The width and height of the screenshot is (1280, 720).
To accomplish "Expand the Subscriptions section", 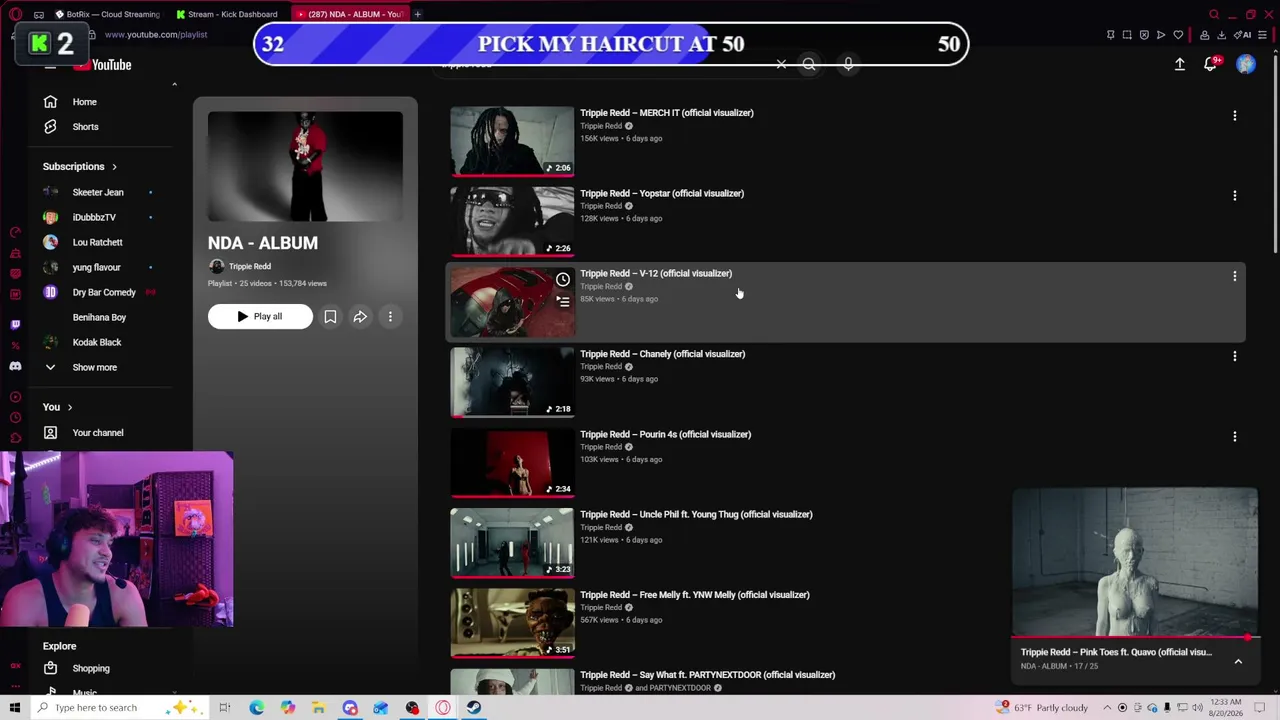I will (x=80, y=167).
